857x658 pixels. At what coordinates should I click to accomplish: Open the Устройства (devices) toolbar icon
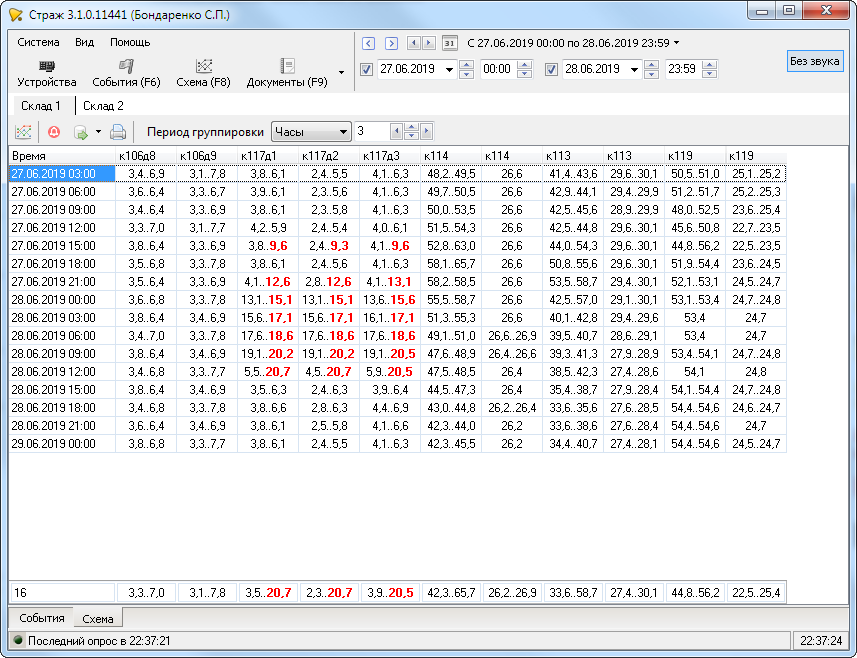[46, 73]
